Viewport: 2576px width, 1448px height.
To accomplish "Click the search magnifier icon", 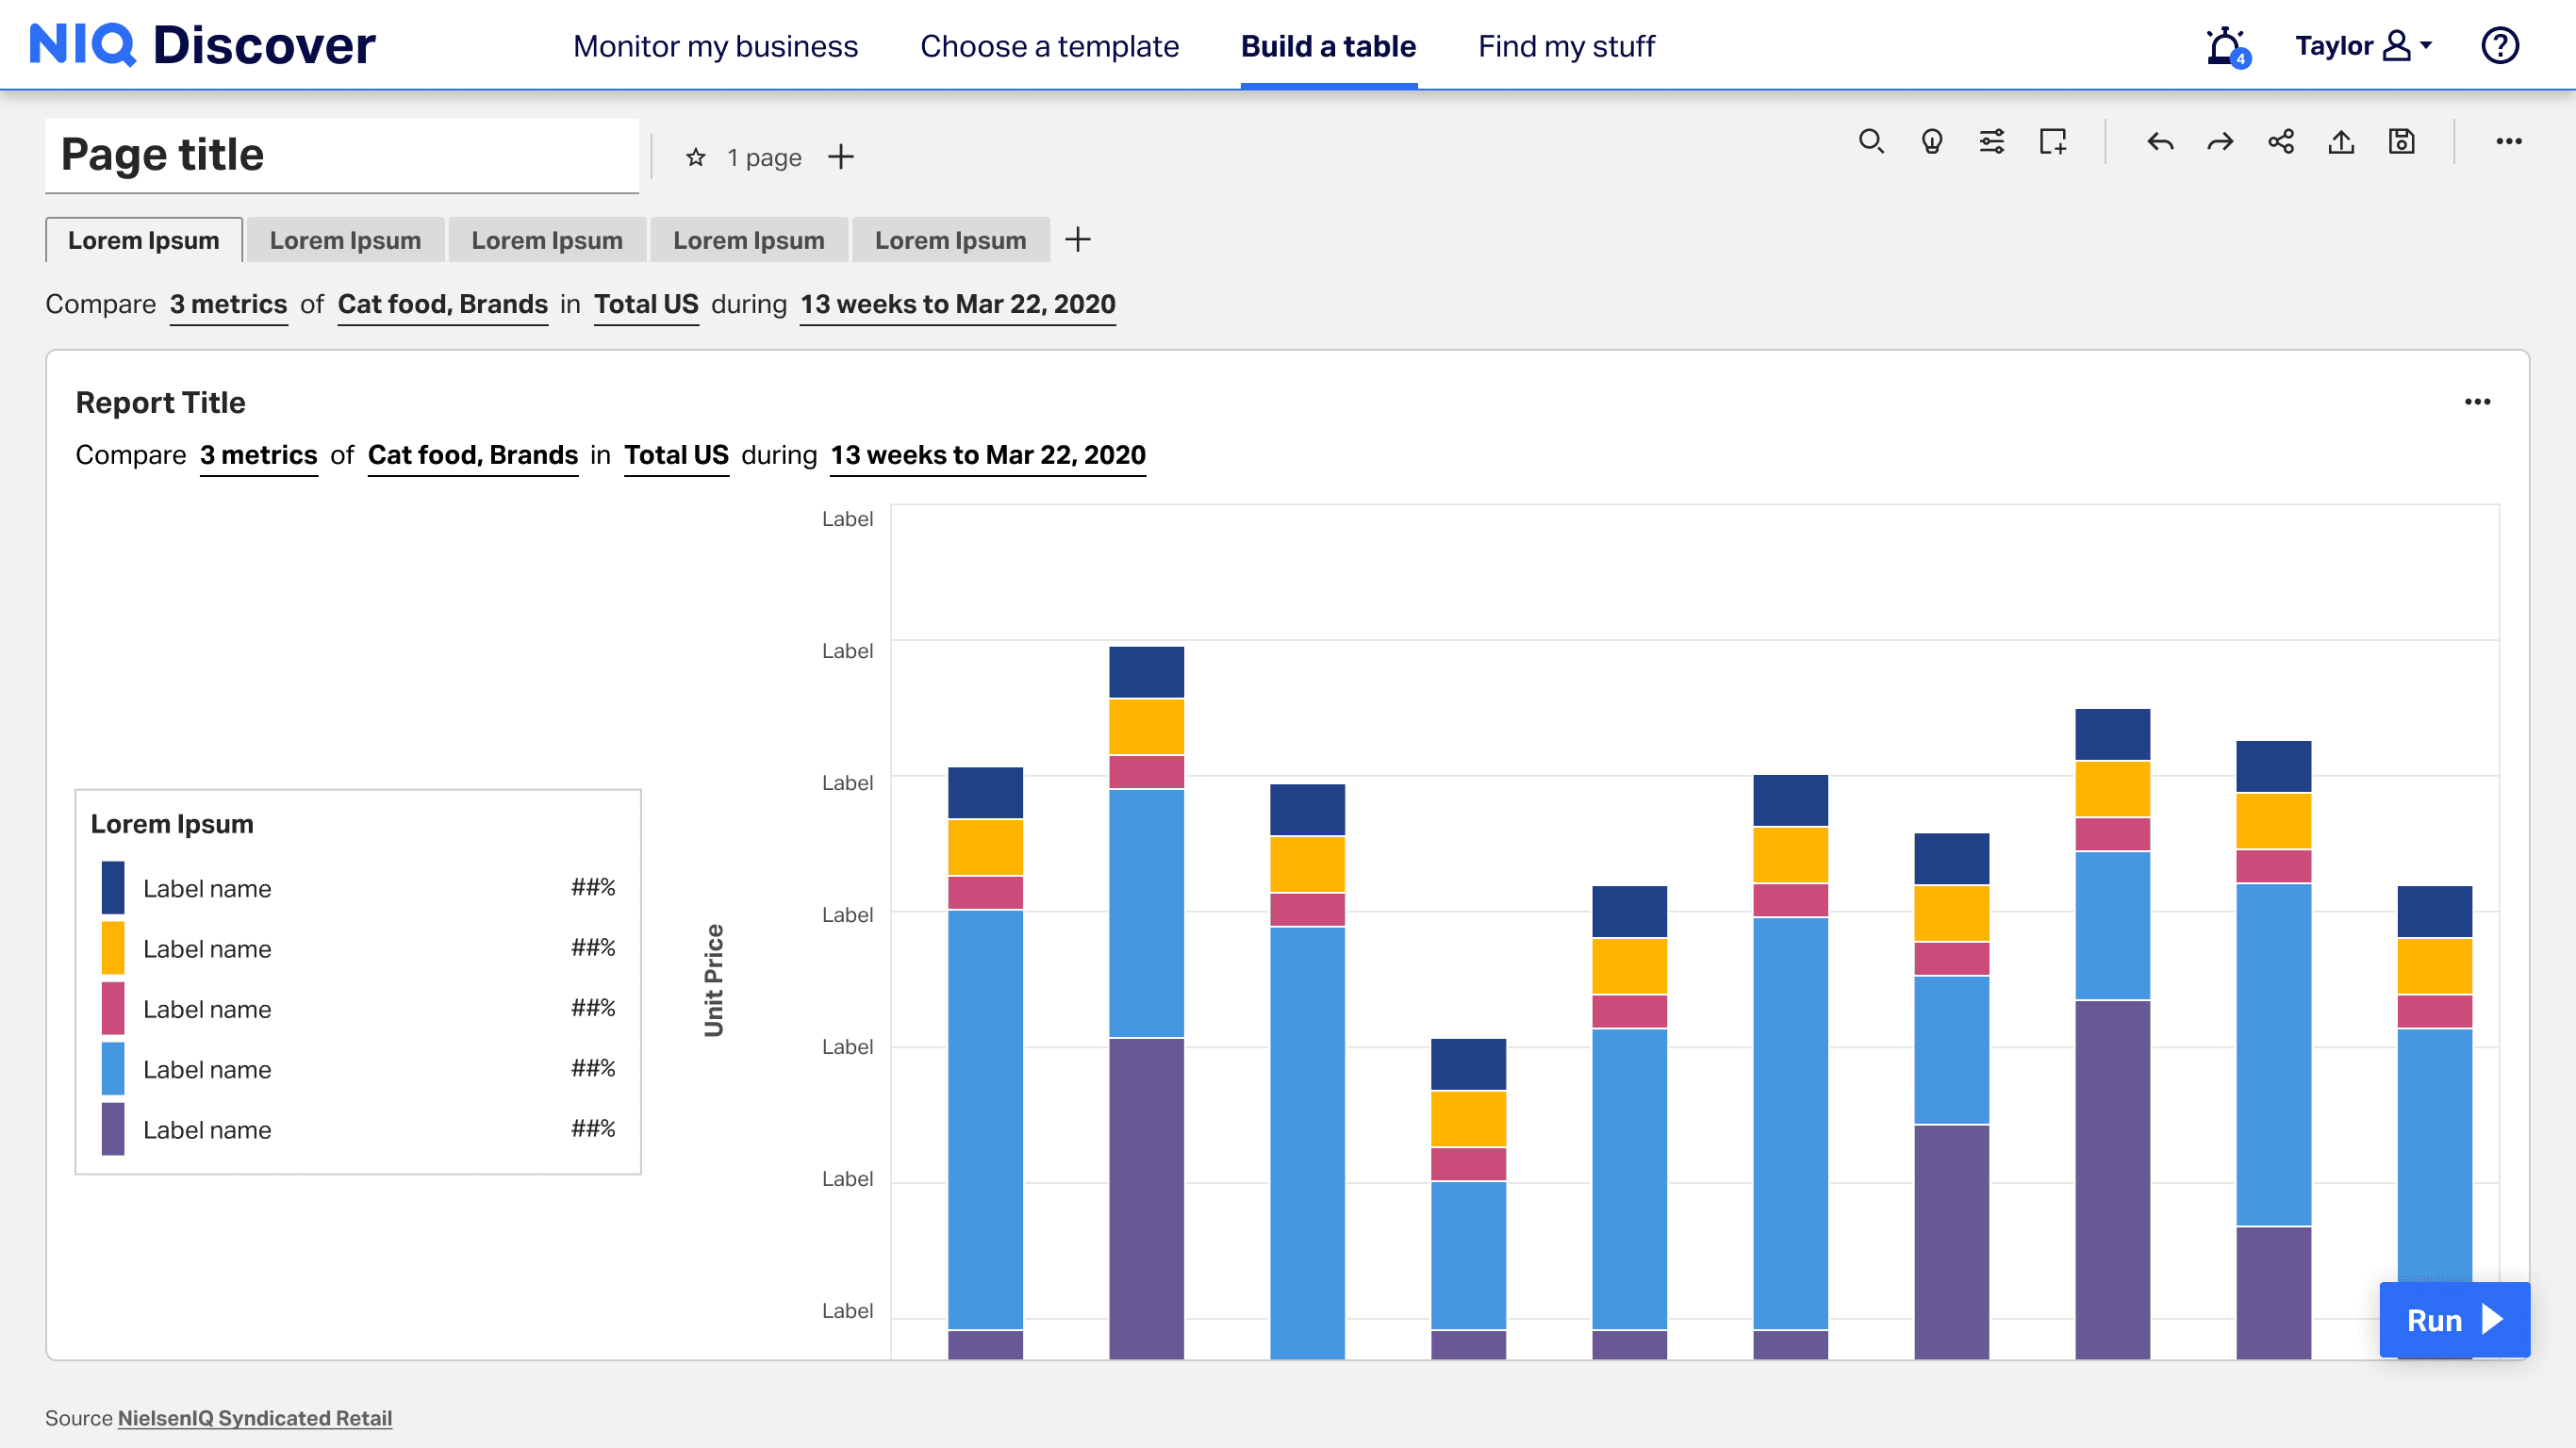I will pos(1871,141).
